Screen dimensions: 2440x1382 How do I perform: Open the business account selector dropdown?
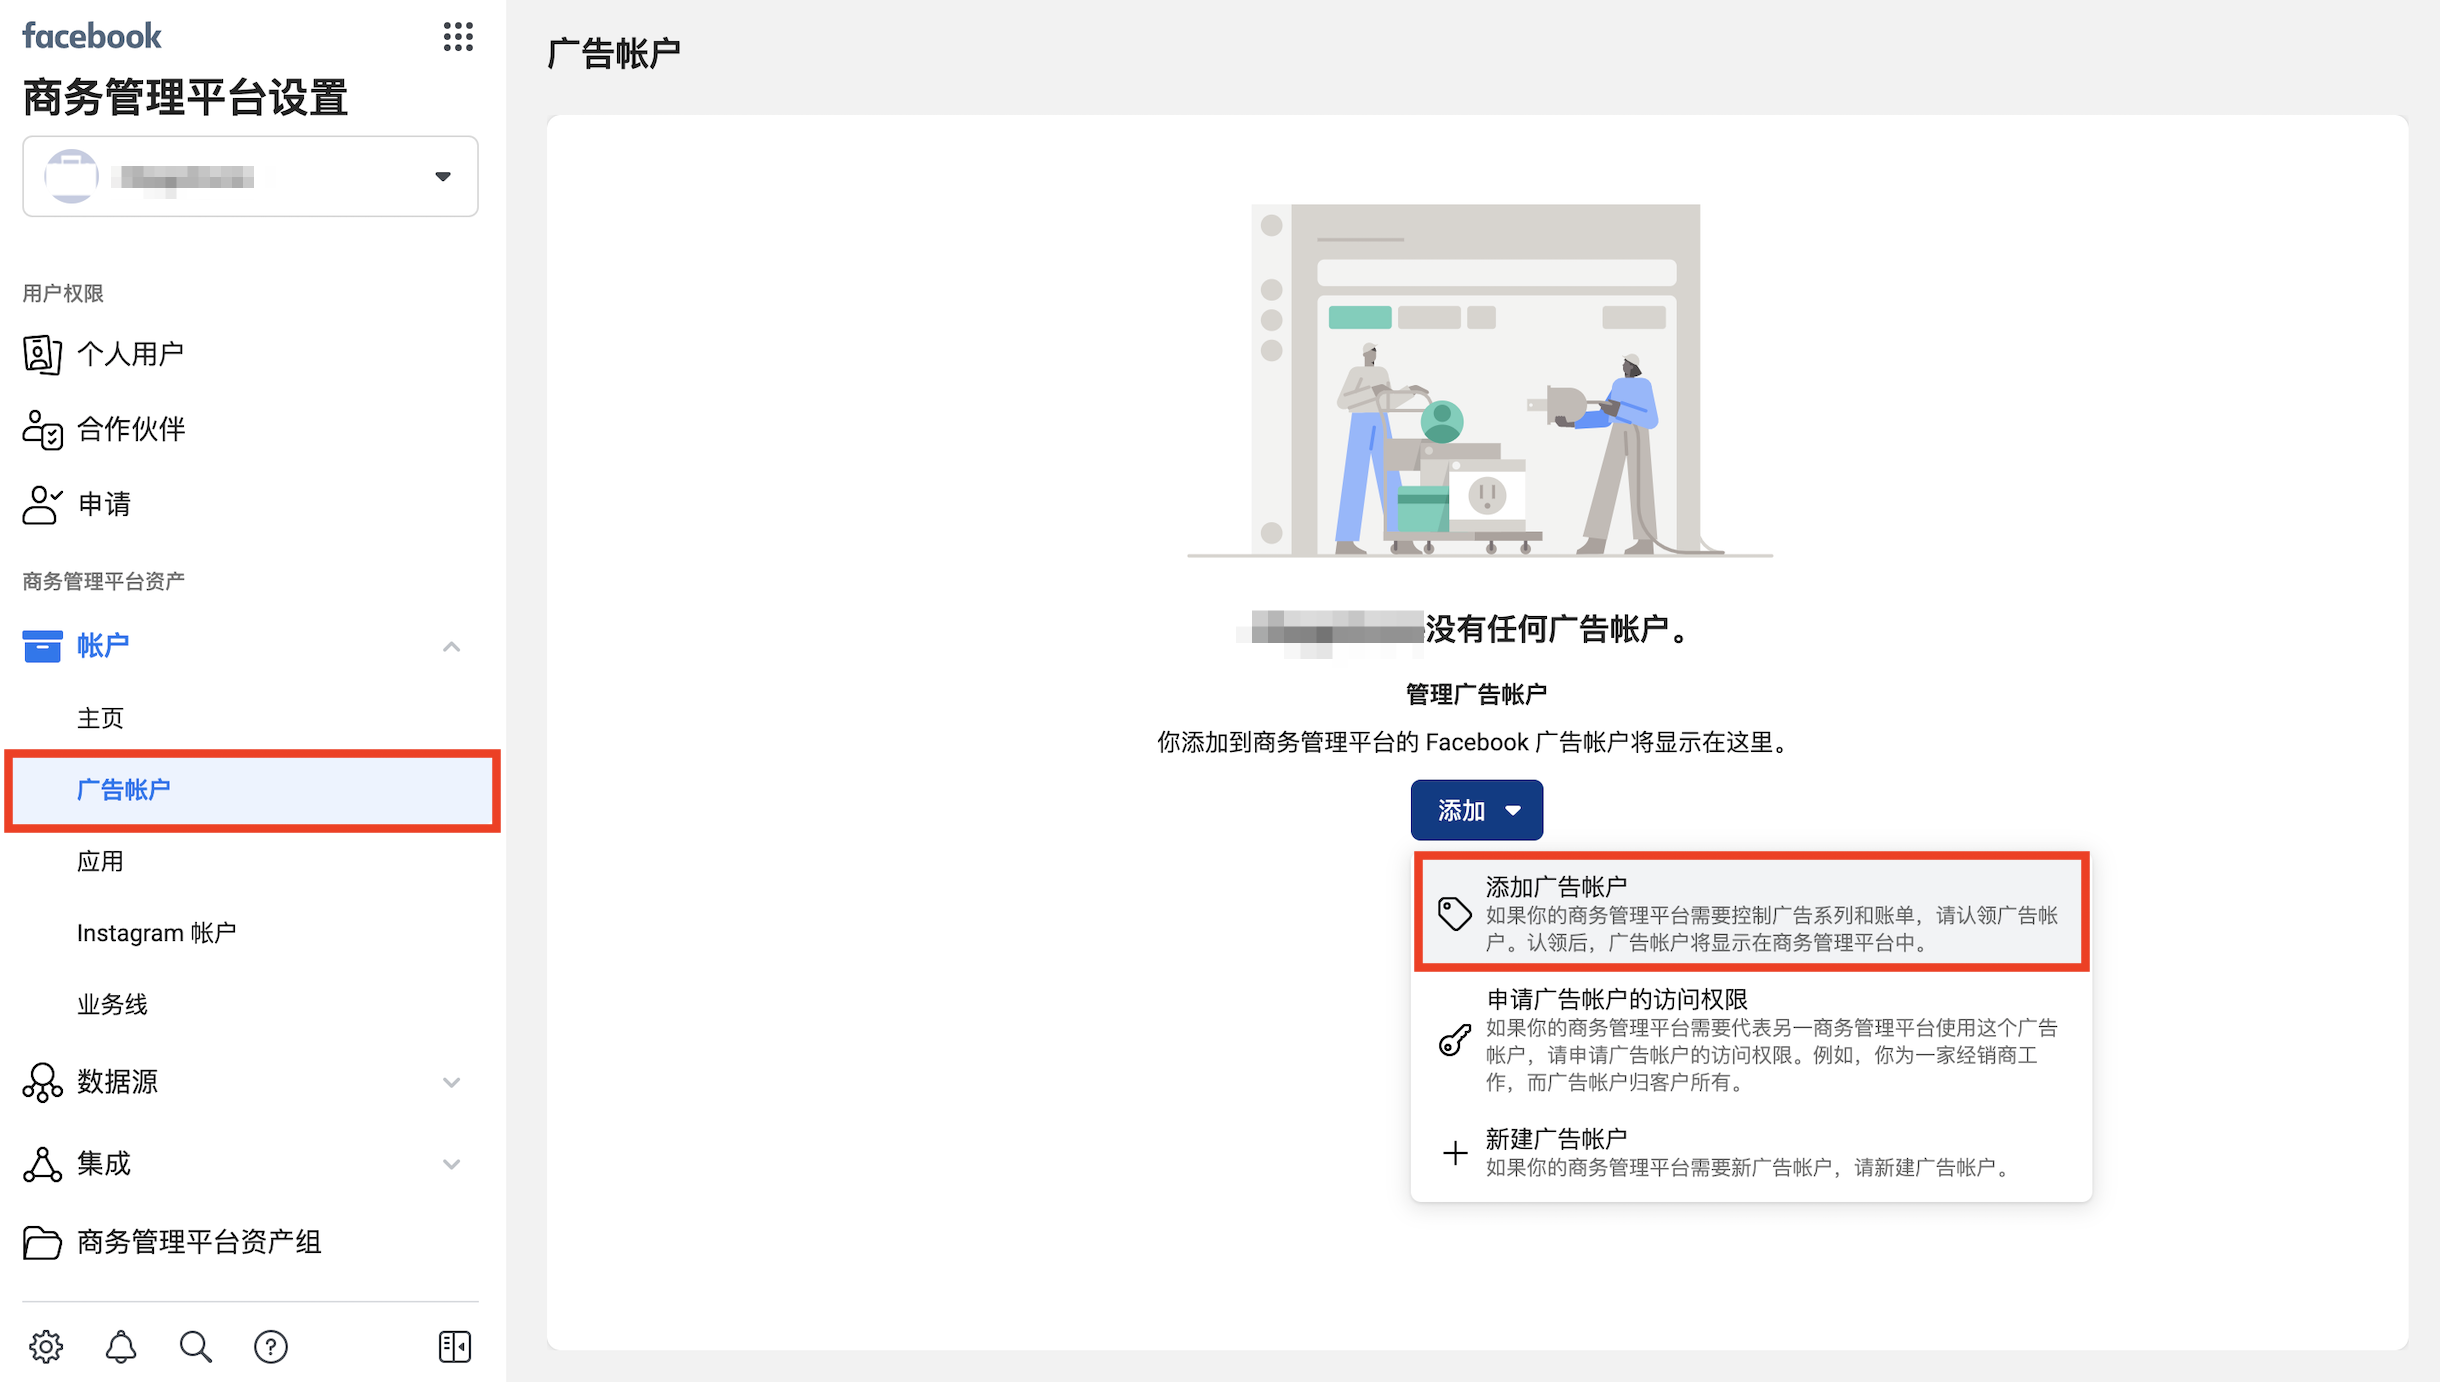pos(250,176)
